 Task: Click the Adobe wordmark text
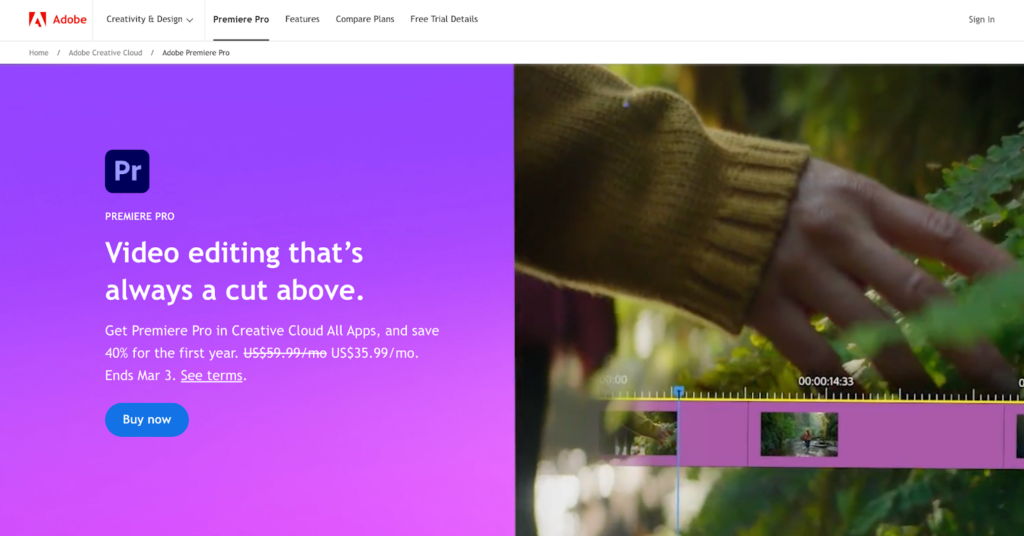click(x=70, y=20)
